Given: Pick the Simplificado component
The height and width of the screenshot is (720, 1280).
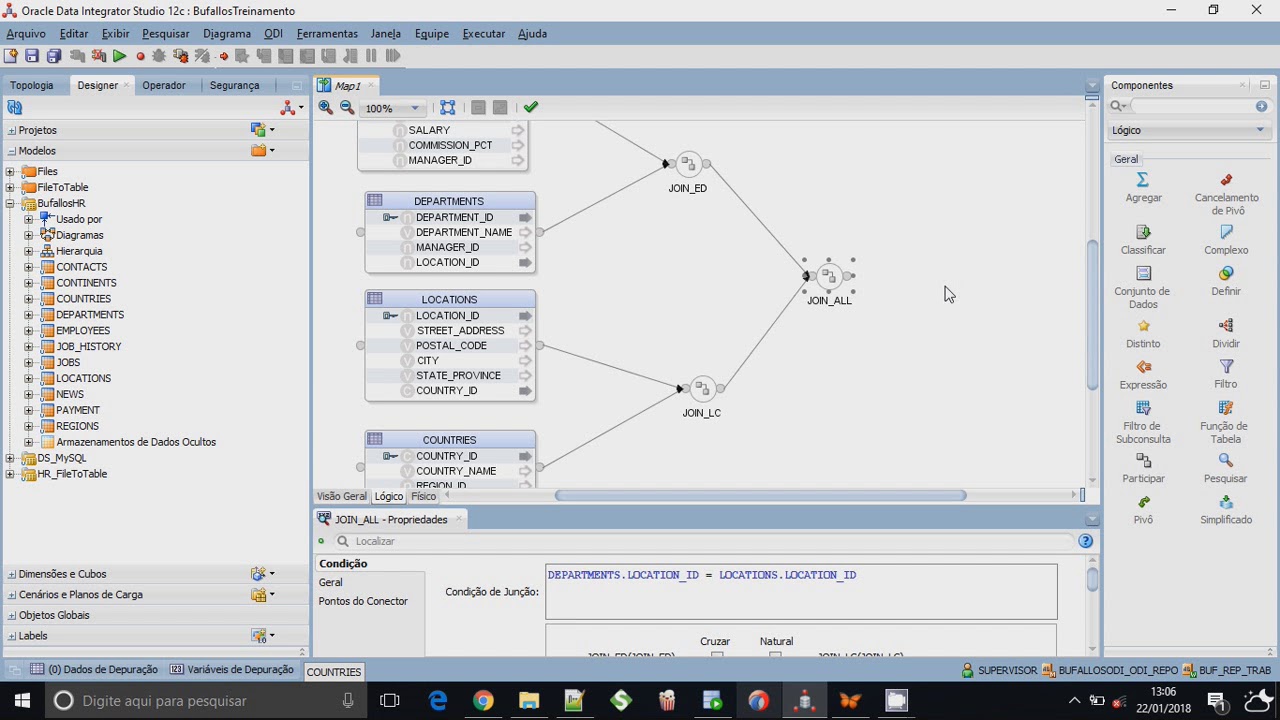Looking at the screenshot, I should tap(1226, 510).
